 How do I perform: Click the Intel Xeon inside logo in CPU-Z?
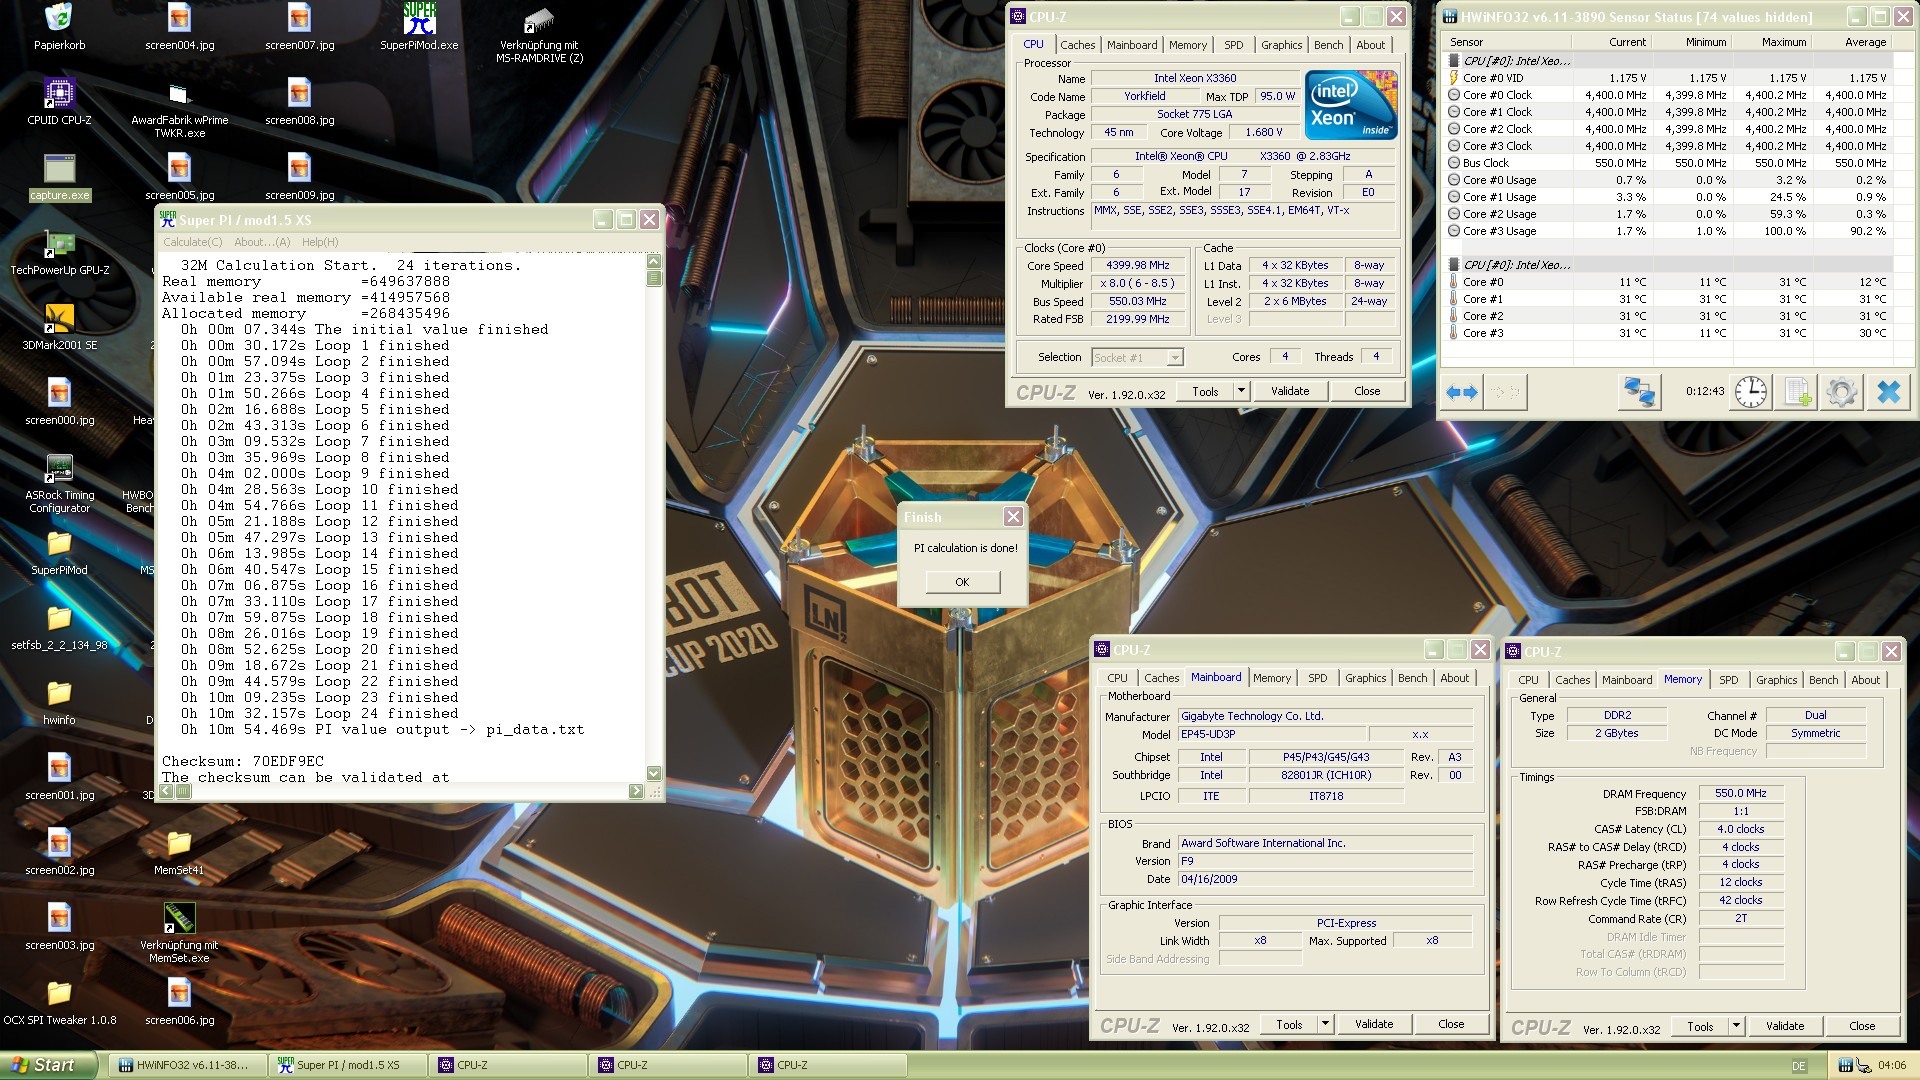click(x=1351, y=104)
